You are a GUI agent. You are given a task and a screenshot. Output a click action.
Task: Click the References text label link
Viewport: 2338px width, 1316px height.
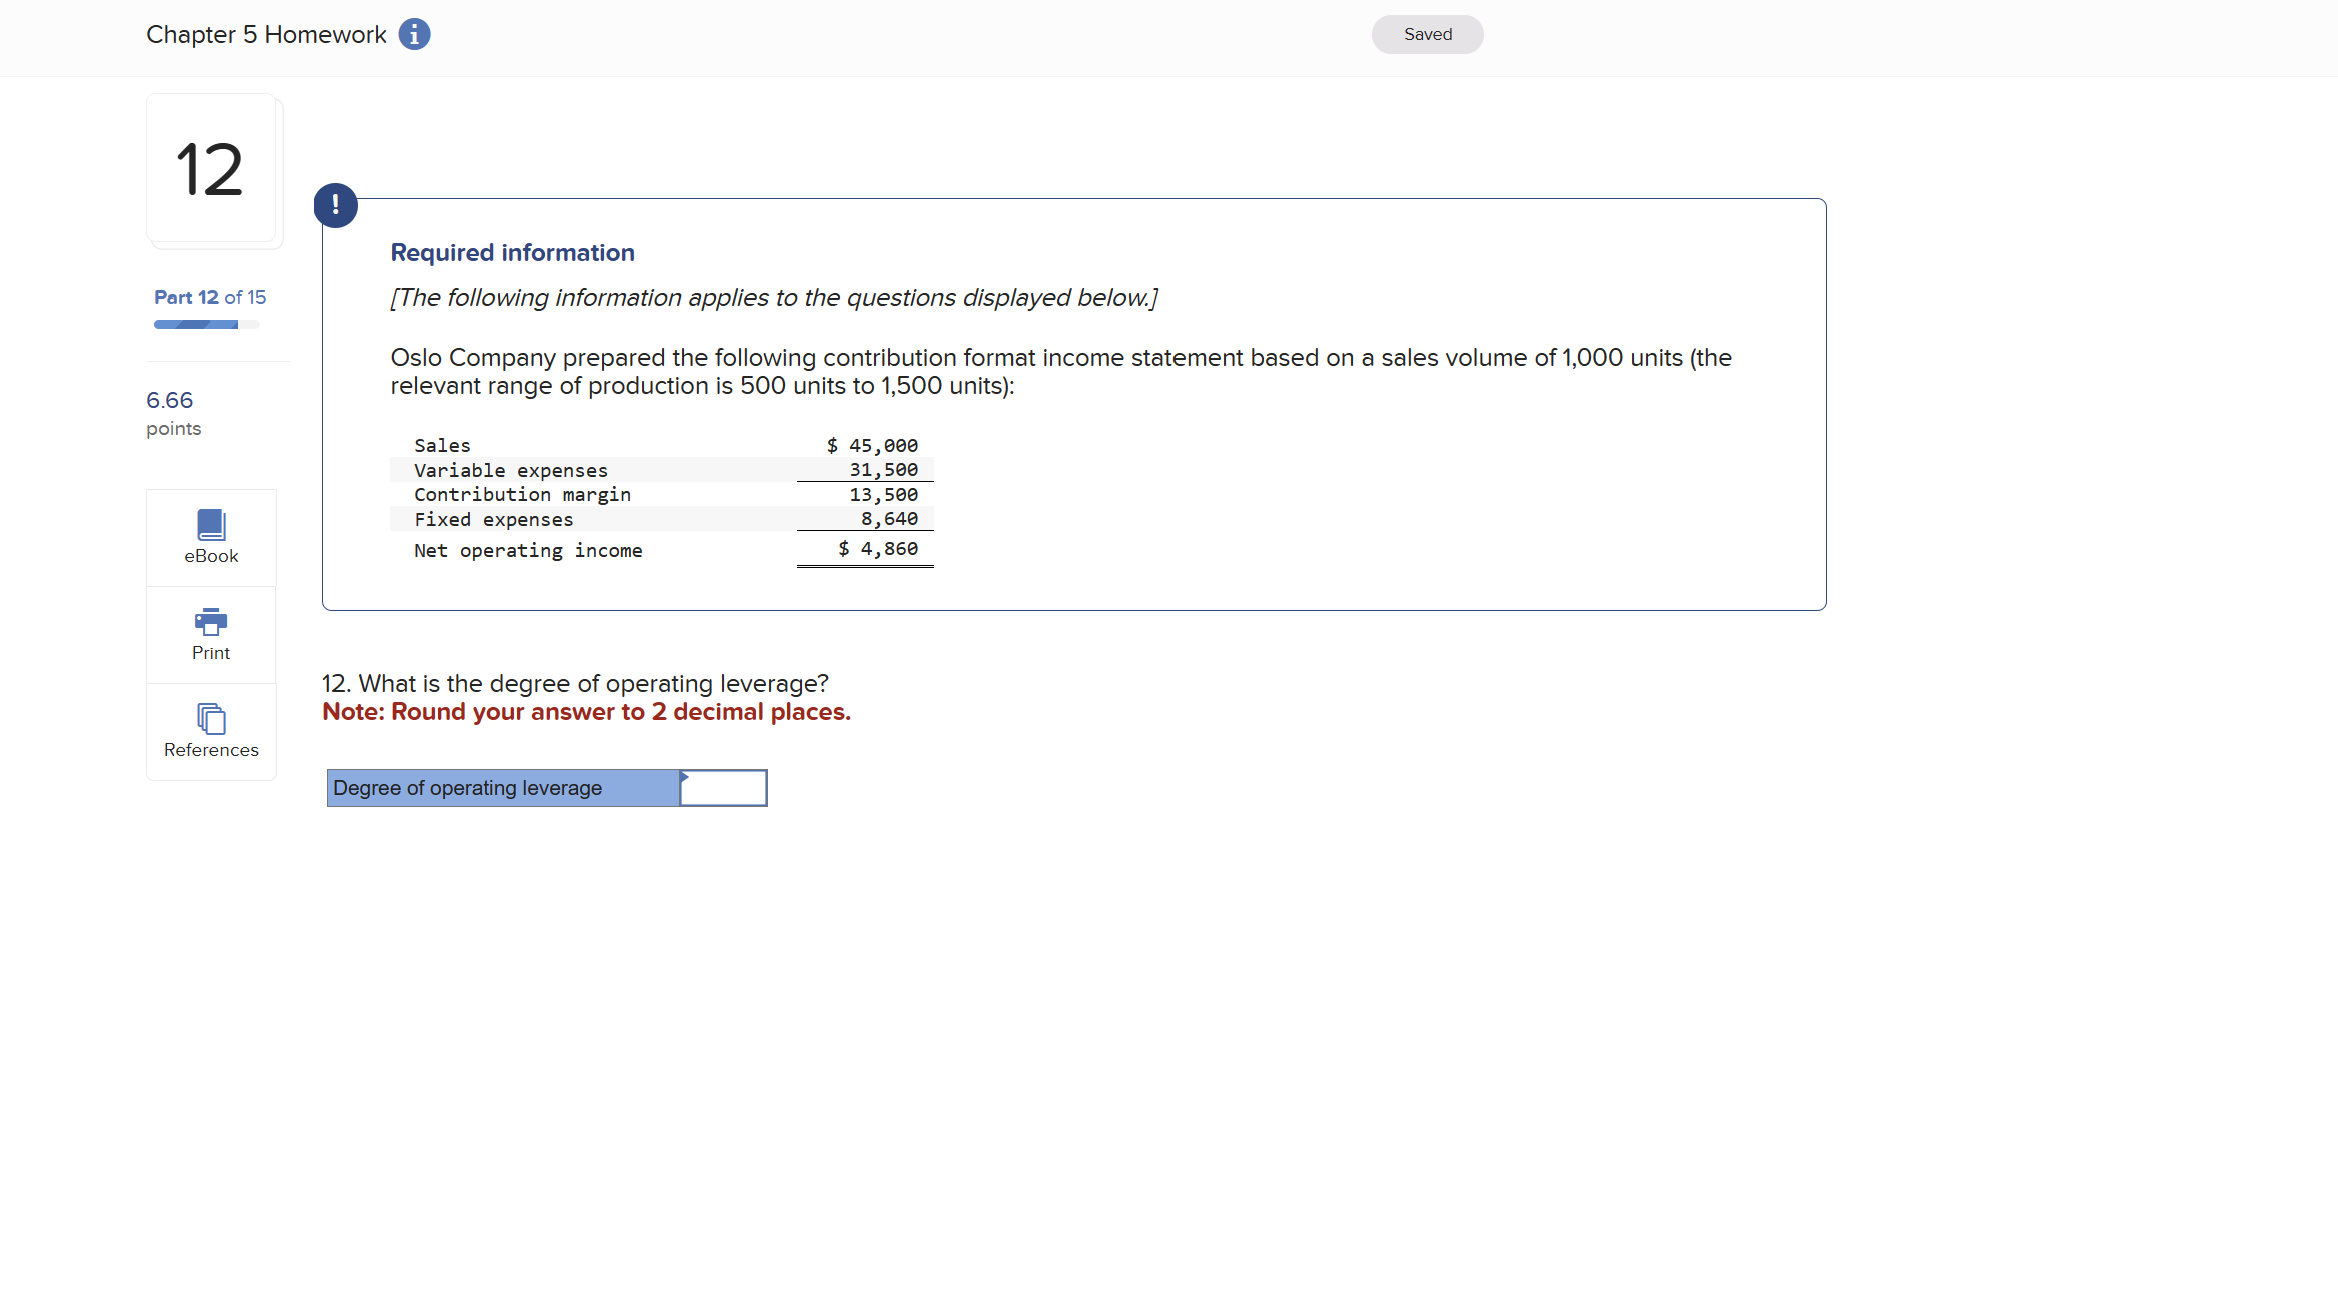209,749
